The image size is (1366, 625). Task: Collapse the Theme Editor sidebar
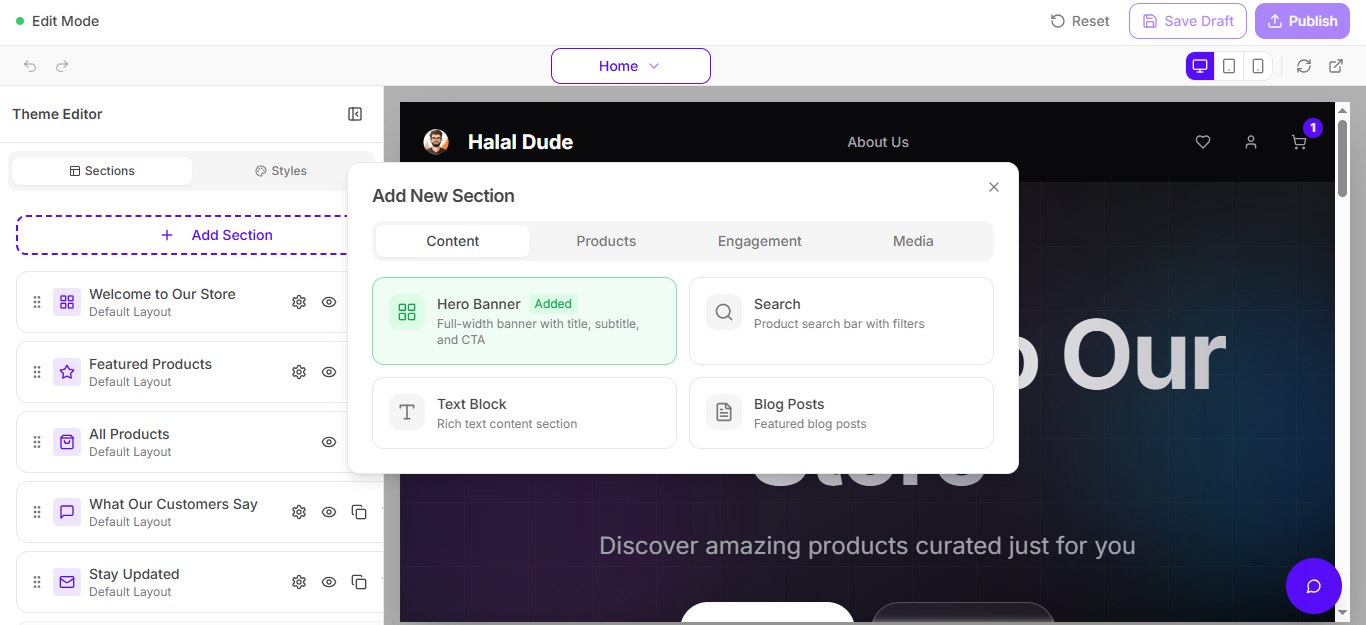point(355,114)
